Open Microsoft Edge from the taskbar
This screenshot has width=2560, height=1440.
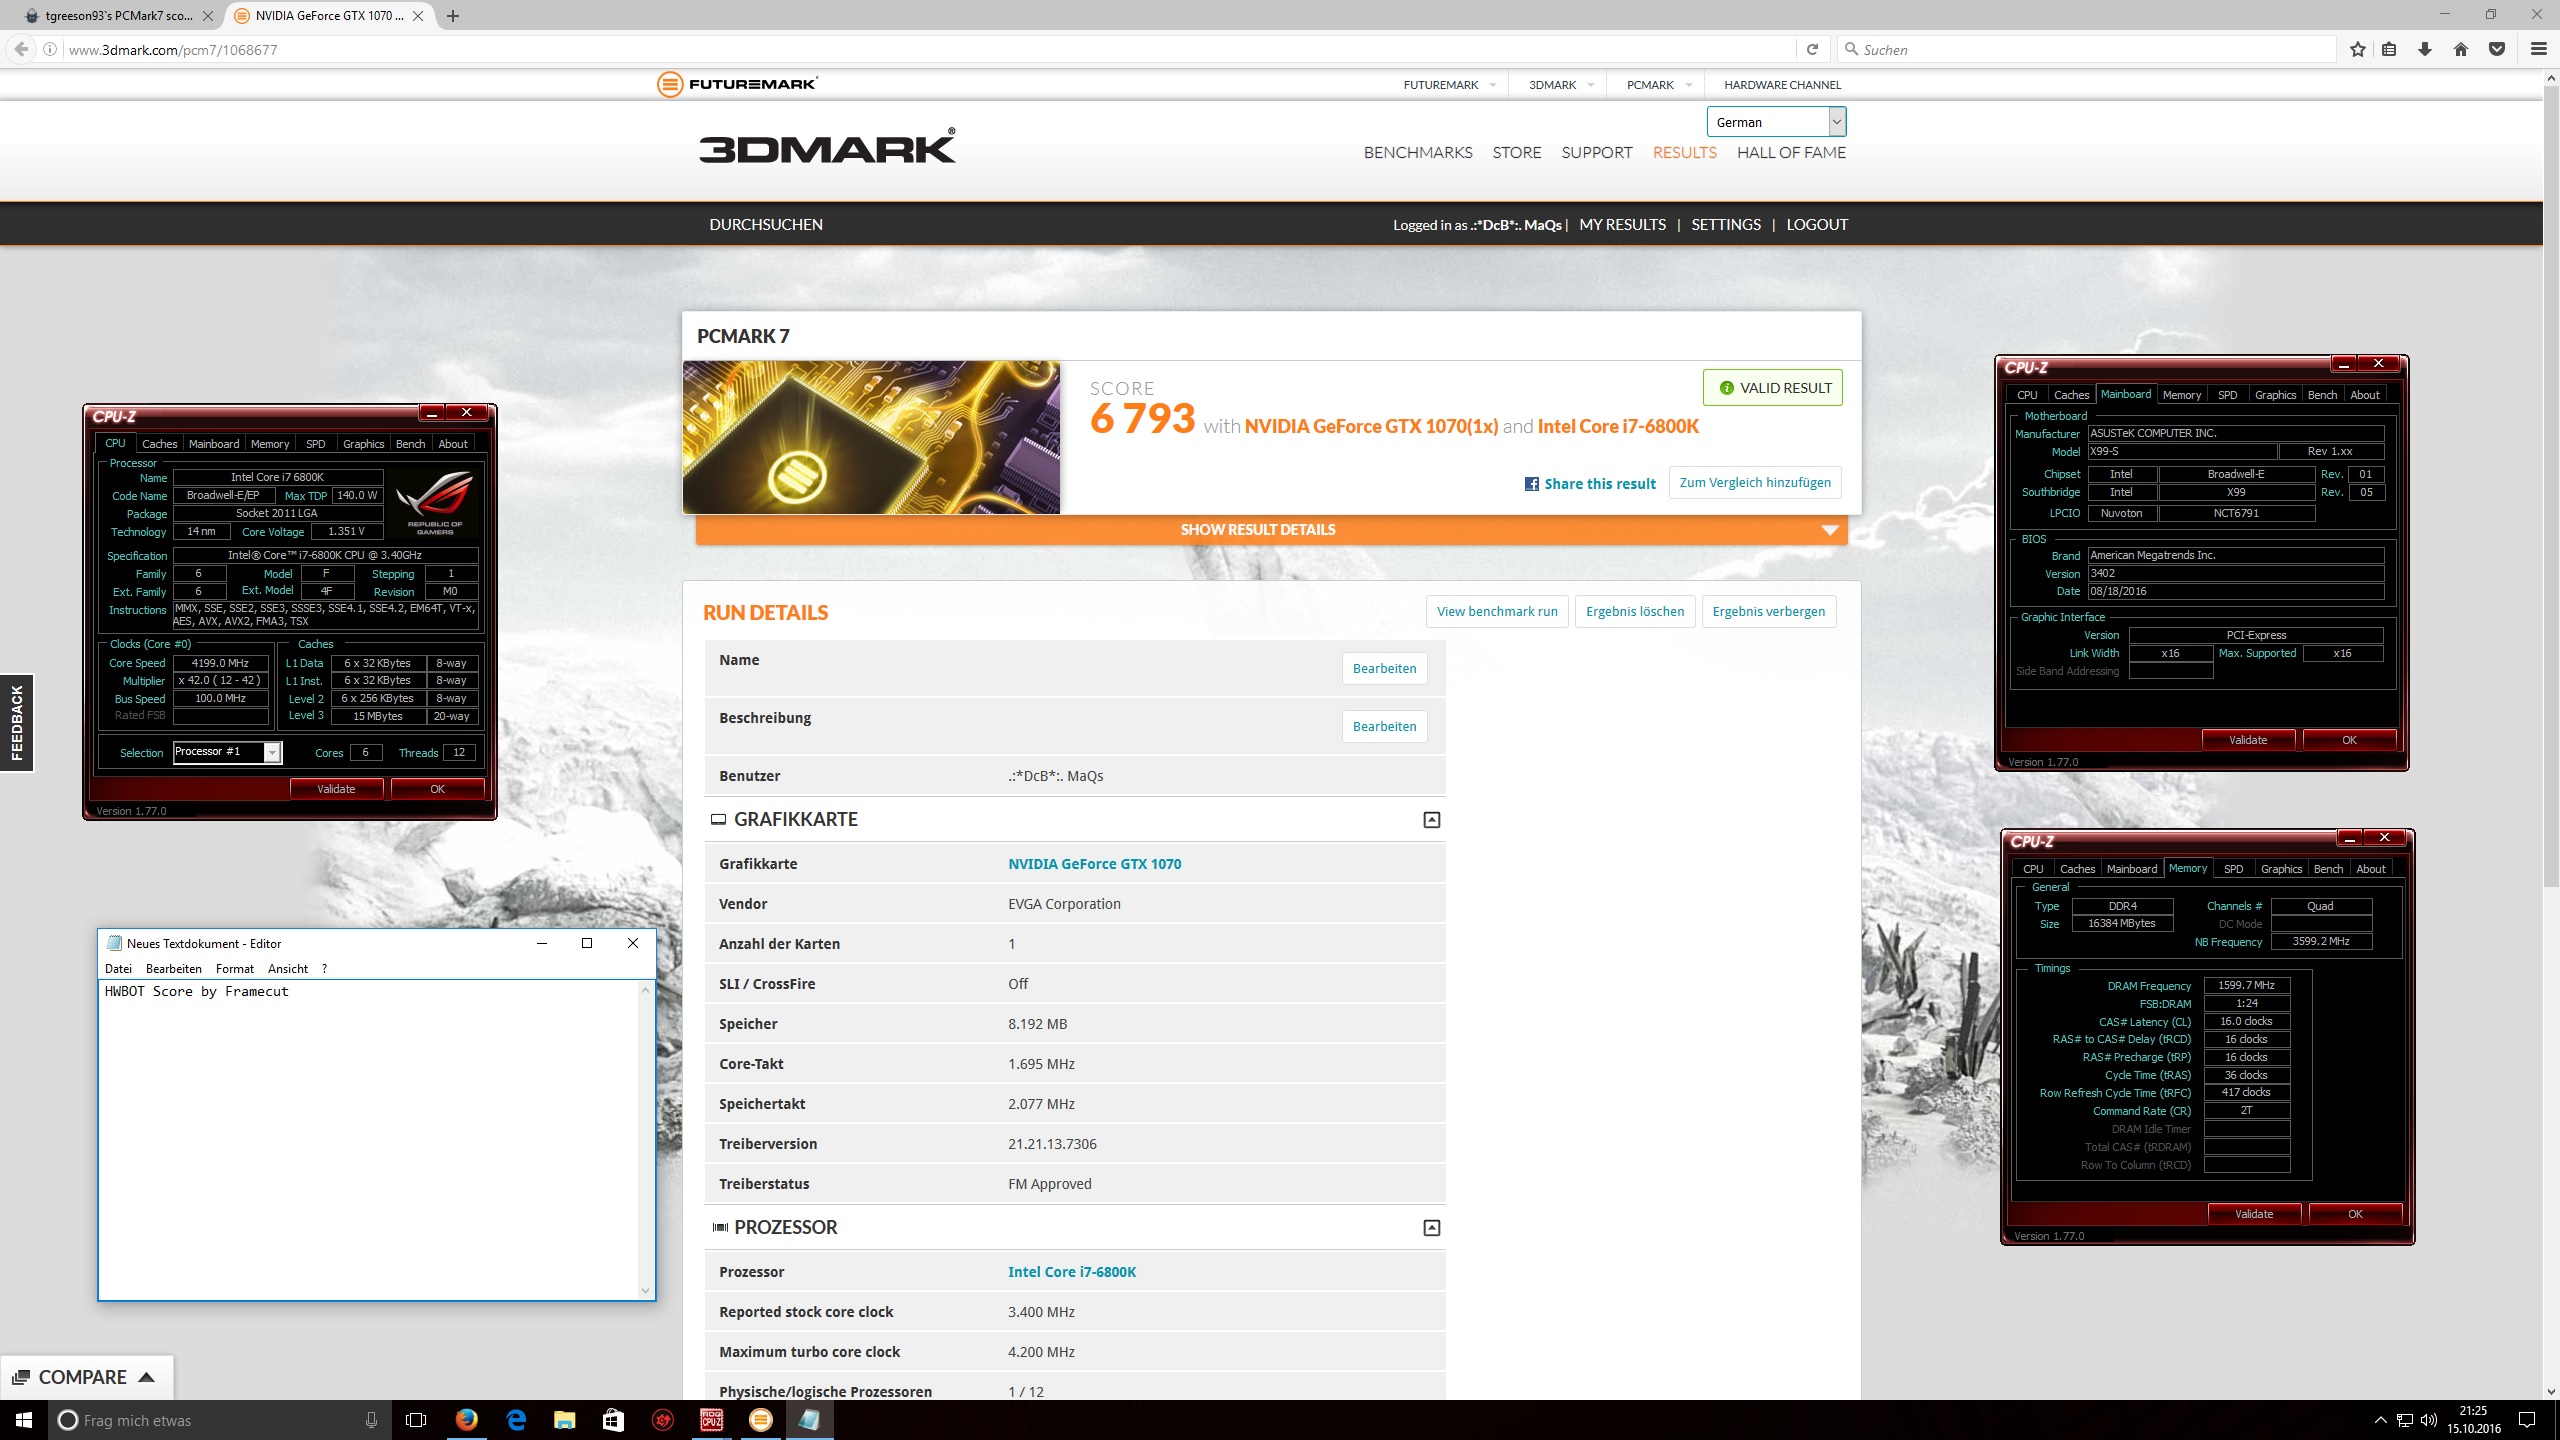point(516,1420)
